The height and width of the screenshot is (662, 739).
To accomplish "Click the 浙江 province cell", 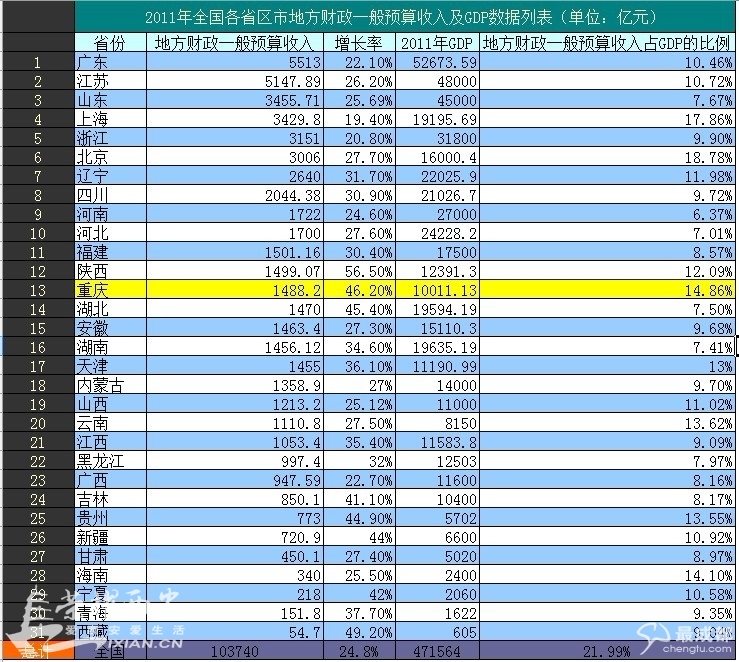I will coord(111,138).
